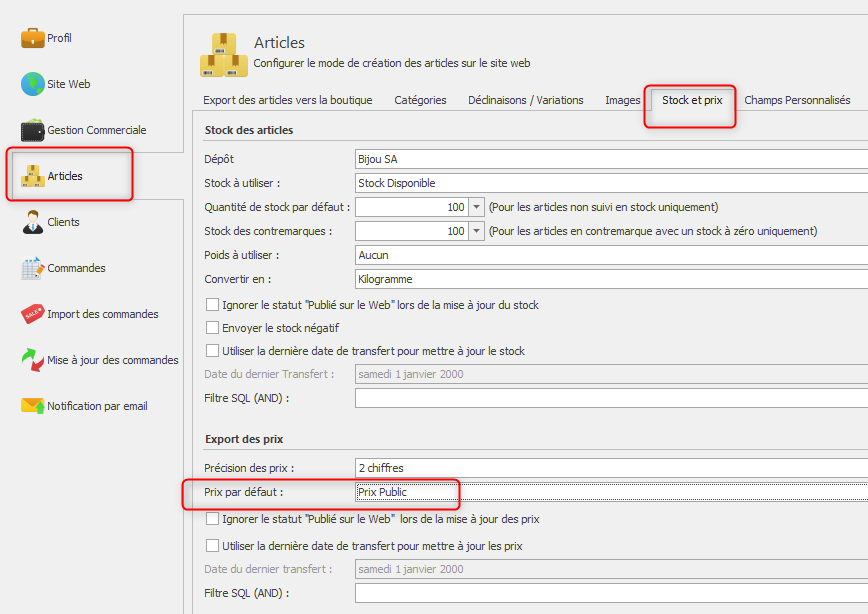
Task: Open Quantité de stock par défaut dropdown arrow
Action: point(477,207)
